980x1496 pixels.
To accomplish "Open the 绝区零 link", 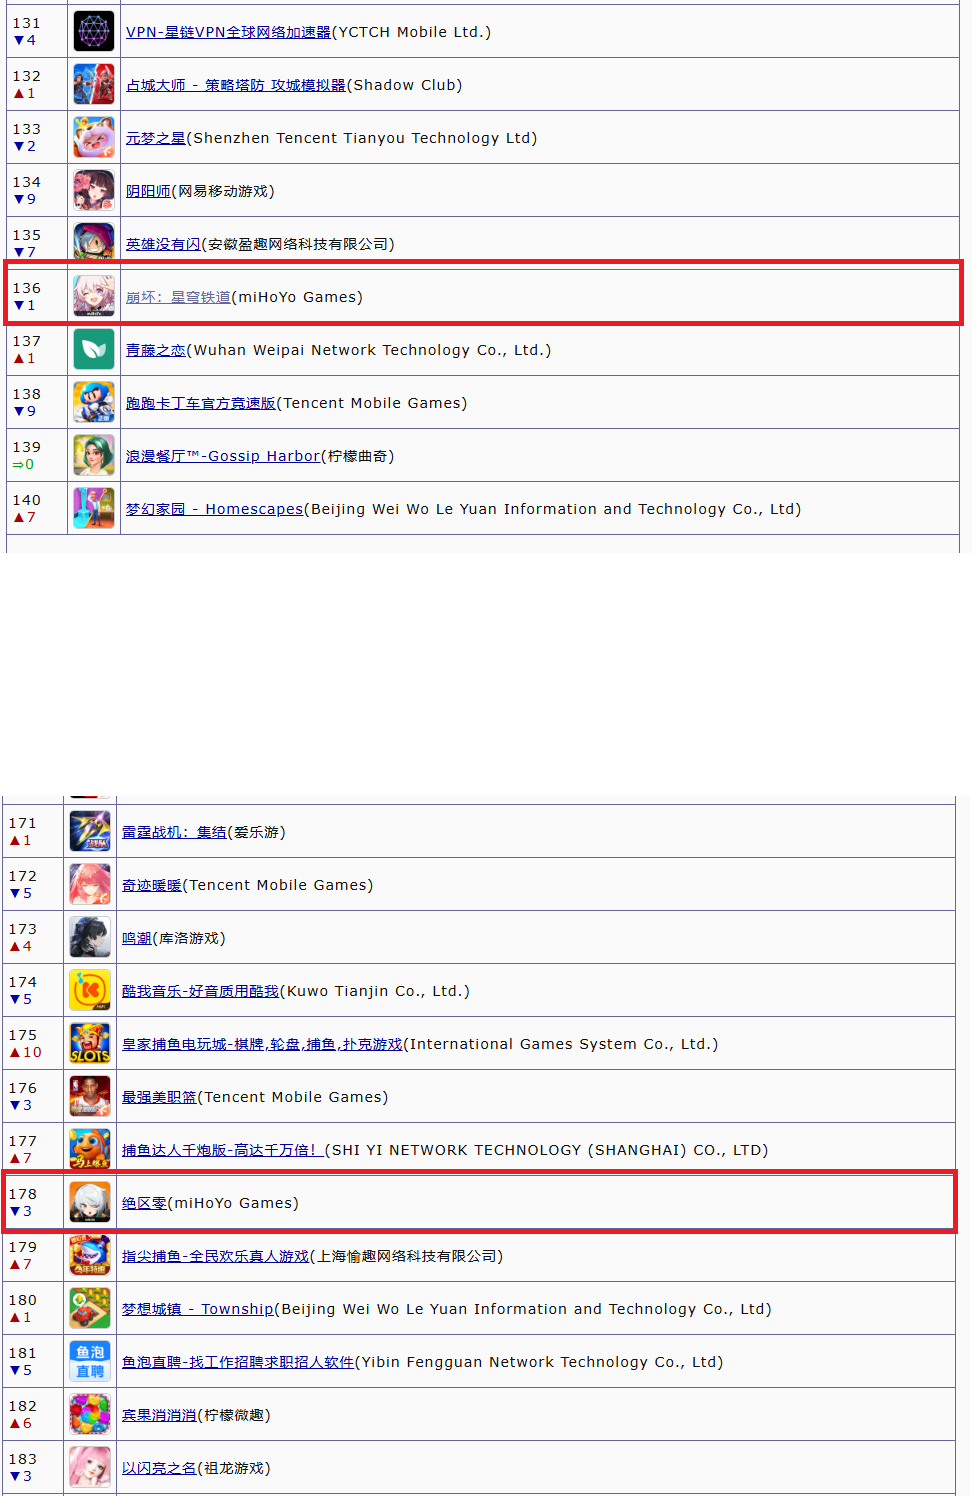I will tap(144, 1203).
